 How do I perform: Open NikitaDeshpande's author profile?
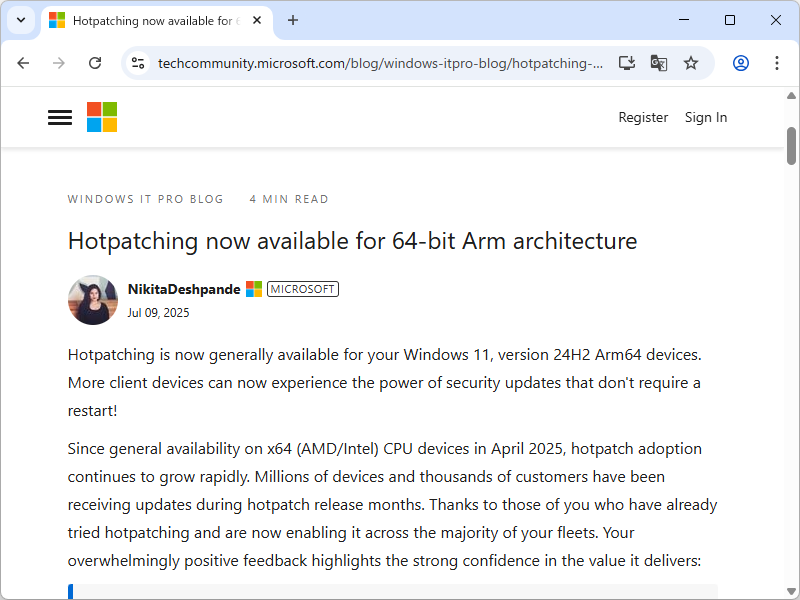pyautogui.click(x=183, y=288)
